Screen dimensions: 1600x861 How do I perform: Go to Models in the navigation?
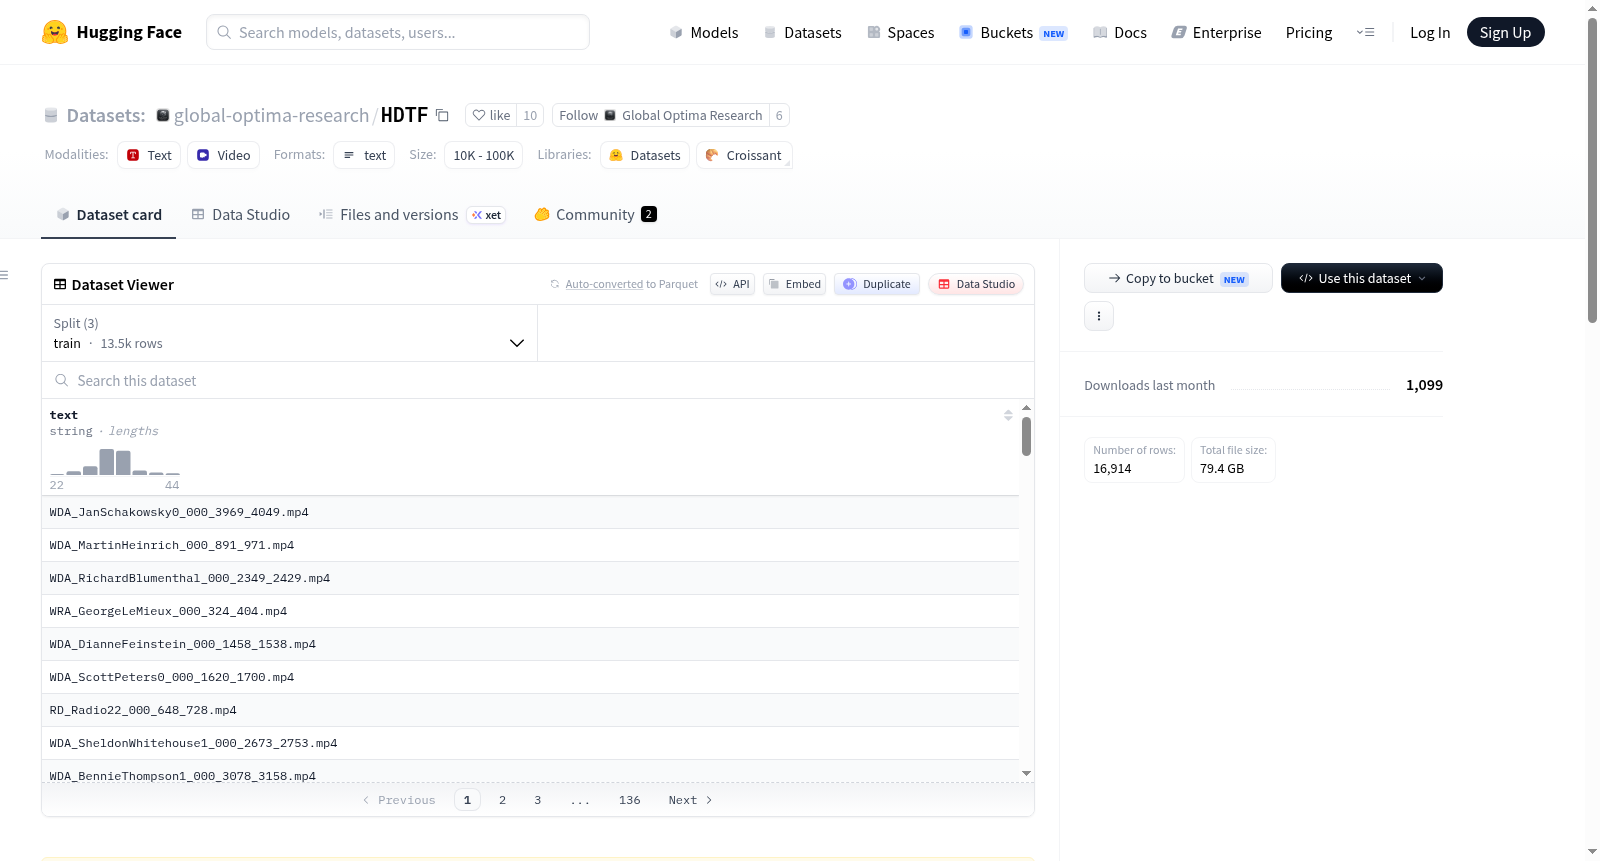coord(704,32)
